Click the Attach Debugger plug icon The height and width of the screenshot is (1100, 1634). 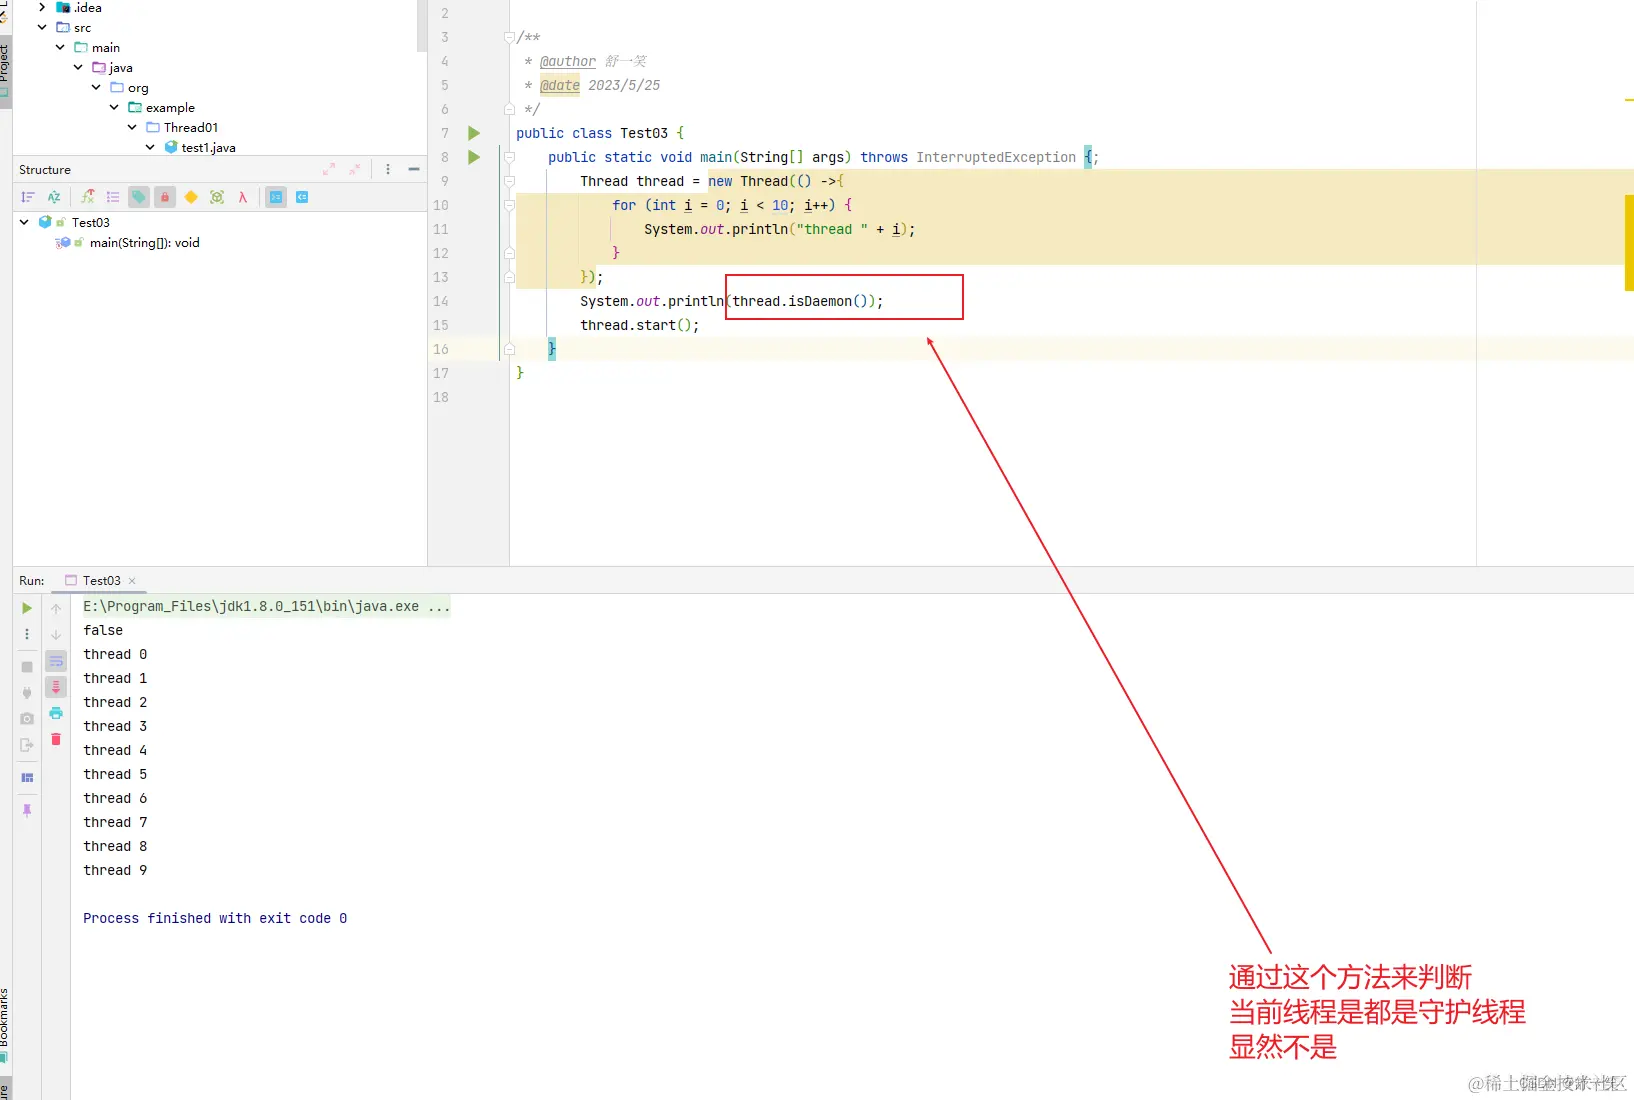tap(27, 692)
